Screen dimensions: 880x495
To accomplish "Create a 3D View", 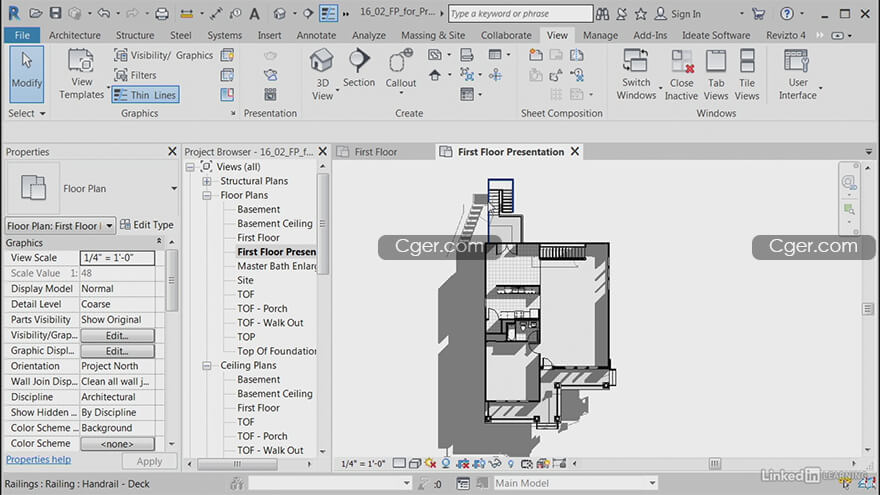I will (x=322, y=74).
